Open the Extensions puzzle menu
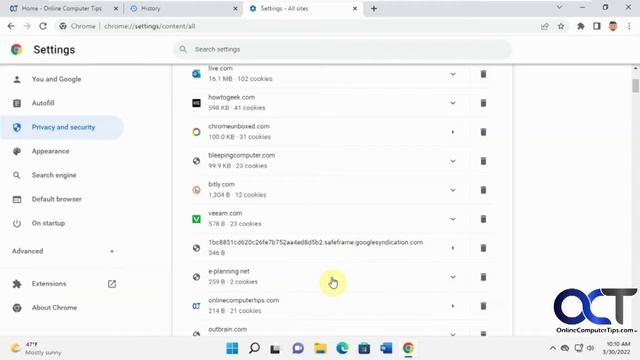 pyautogui.click(x=580, y=26)
